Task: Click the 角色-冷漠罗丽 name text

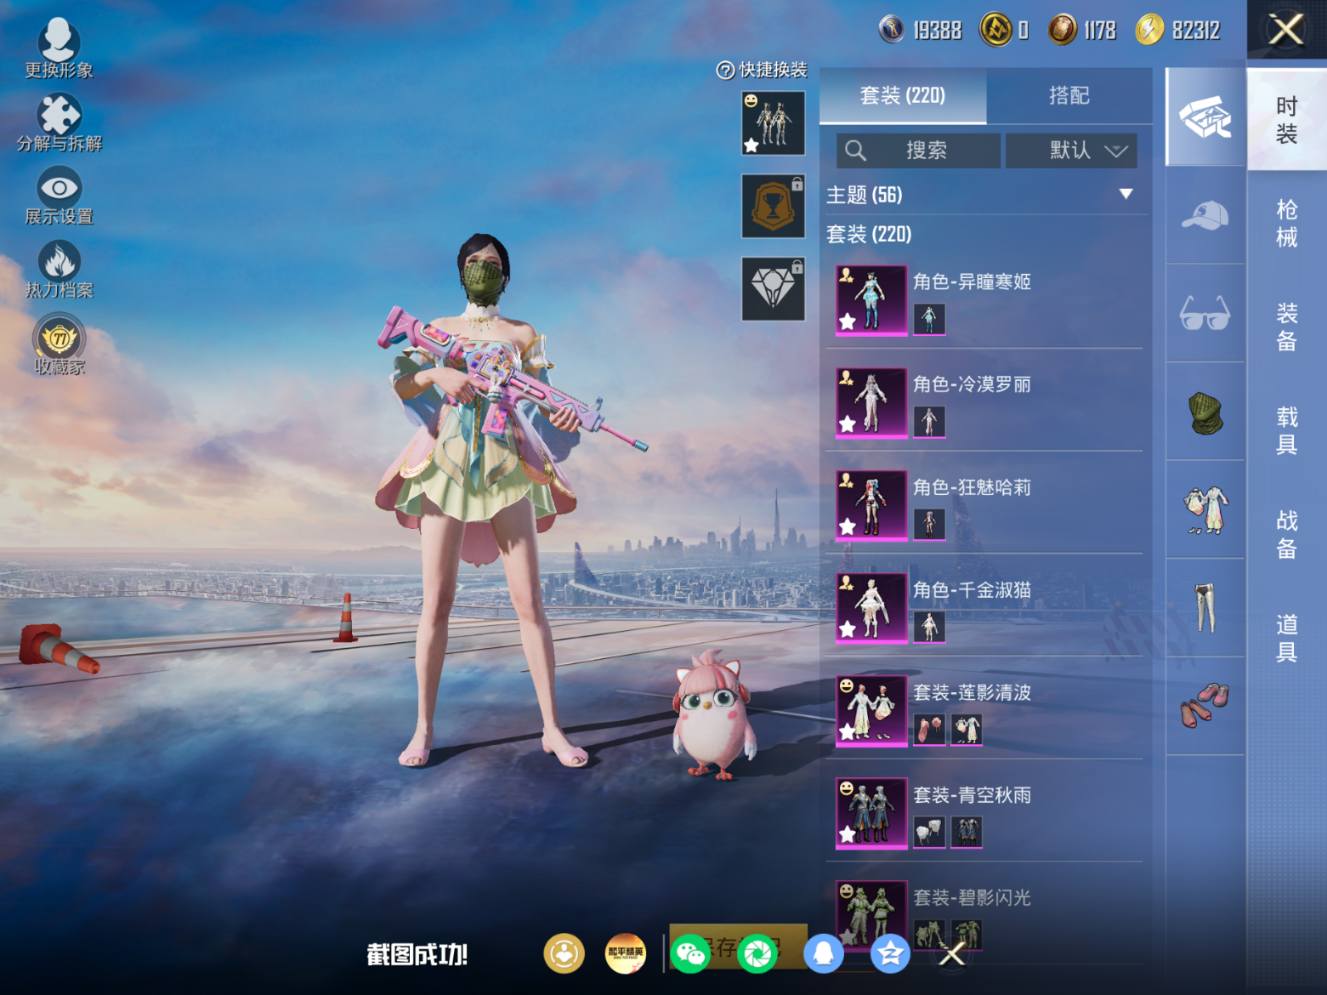Action: pos(972,385)
